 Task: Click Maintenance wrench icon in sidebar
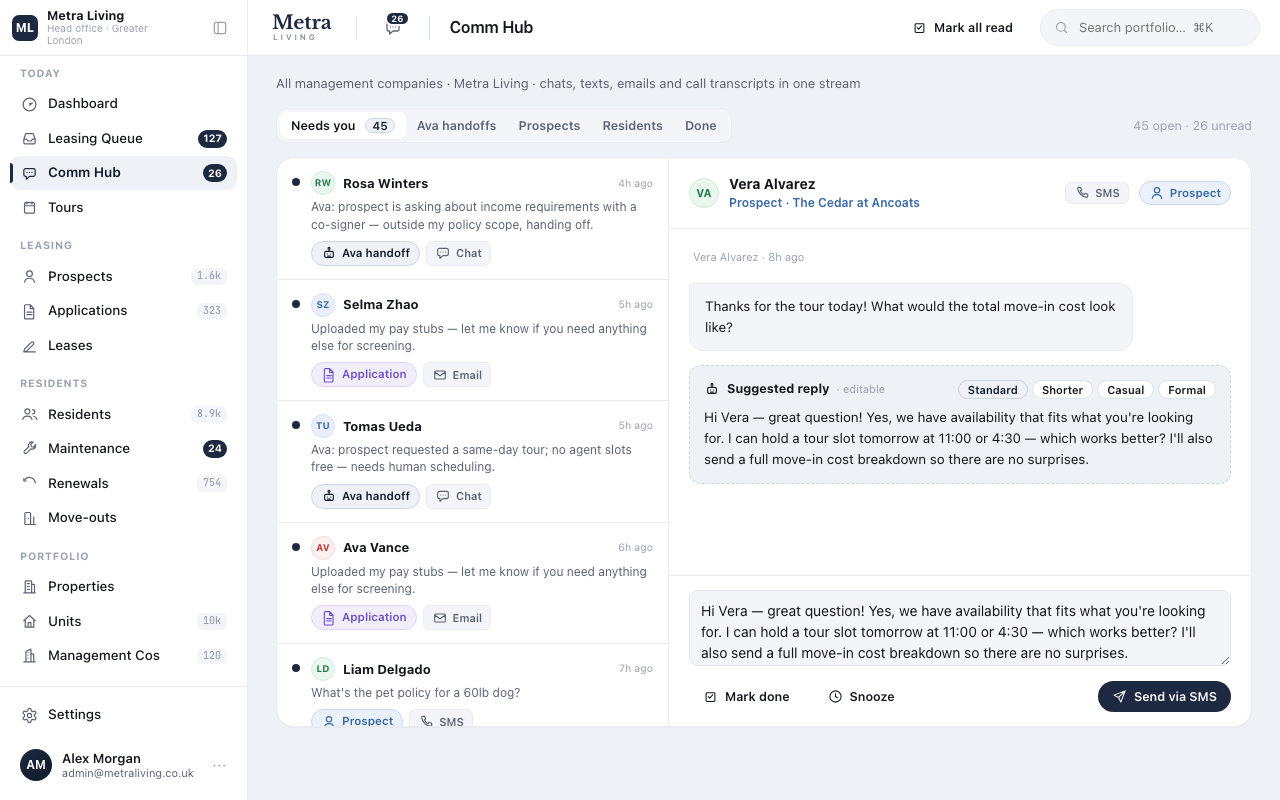coord(30,449)
